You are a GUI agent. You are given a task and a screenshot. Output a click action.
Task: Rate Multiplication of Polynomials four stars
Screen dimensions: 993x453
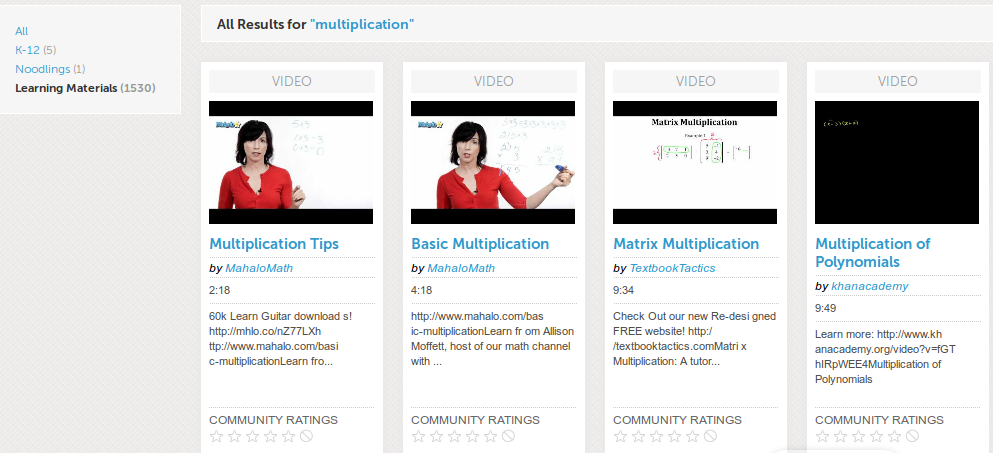point(876,436)
